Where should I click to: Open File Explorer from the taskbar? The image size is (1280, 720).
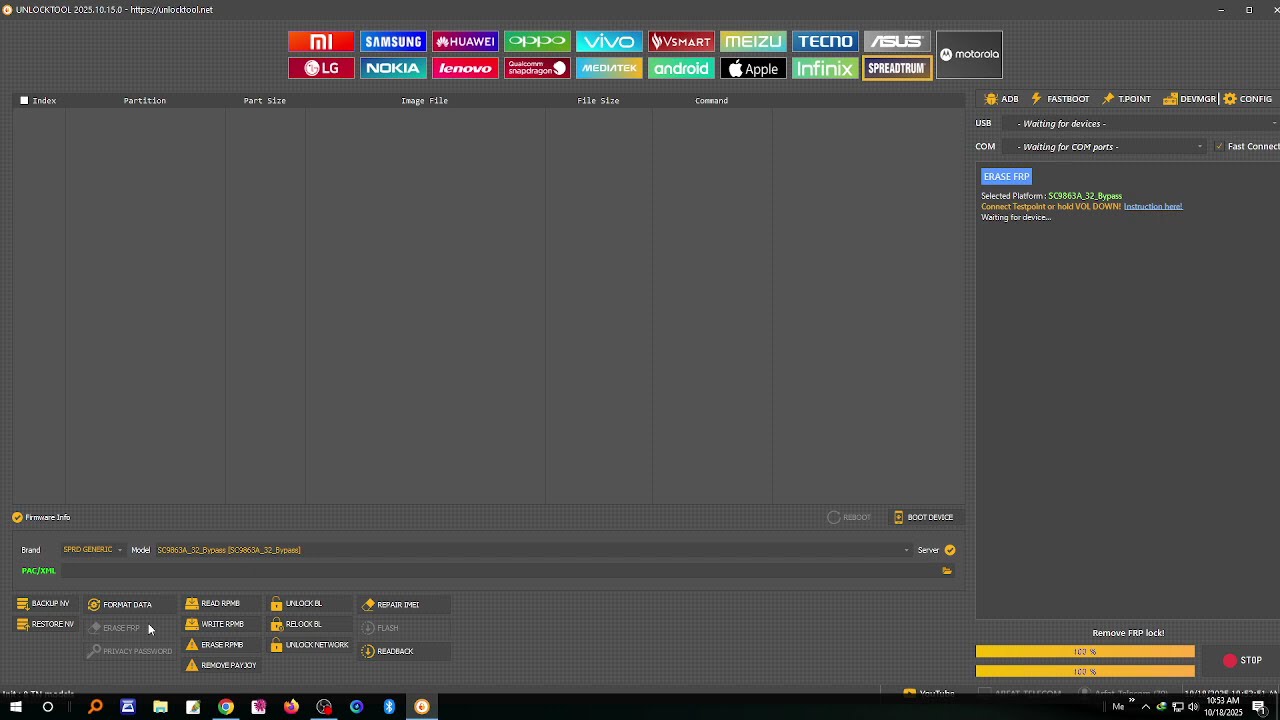tap(160, 707)
